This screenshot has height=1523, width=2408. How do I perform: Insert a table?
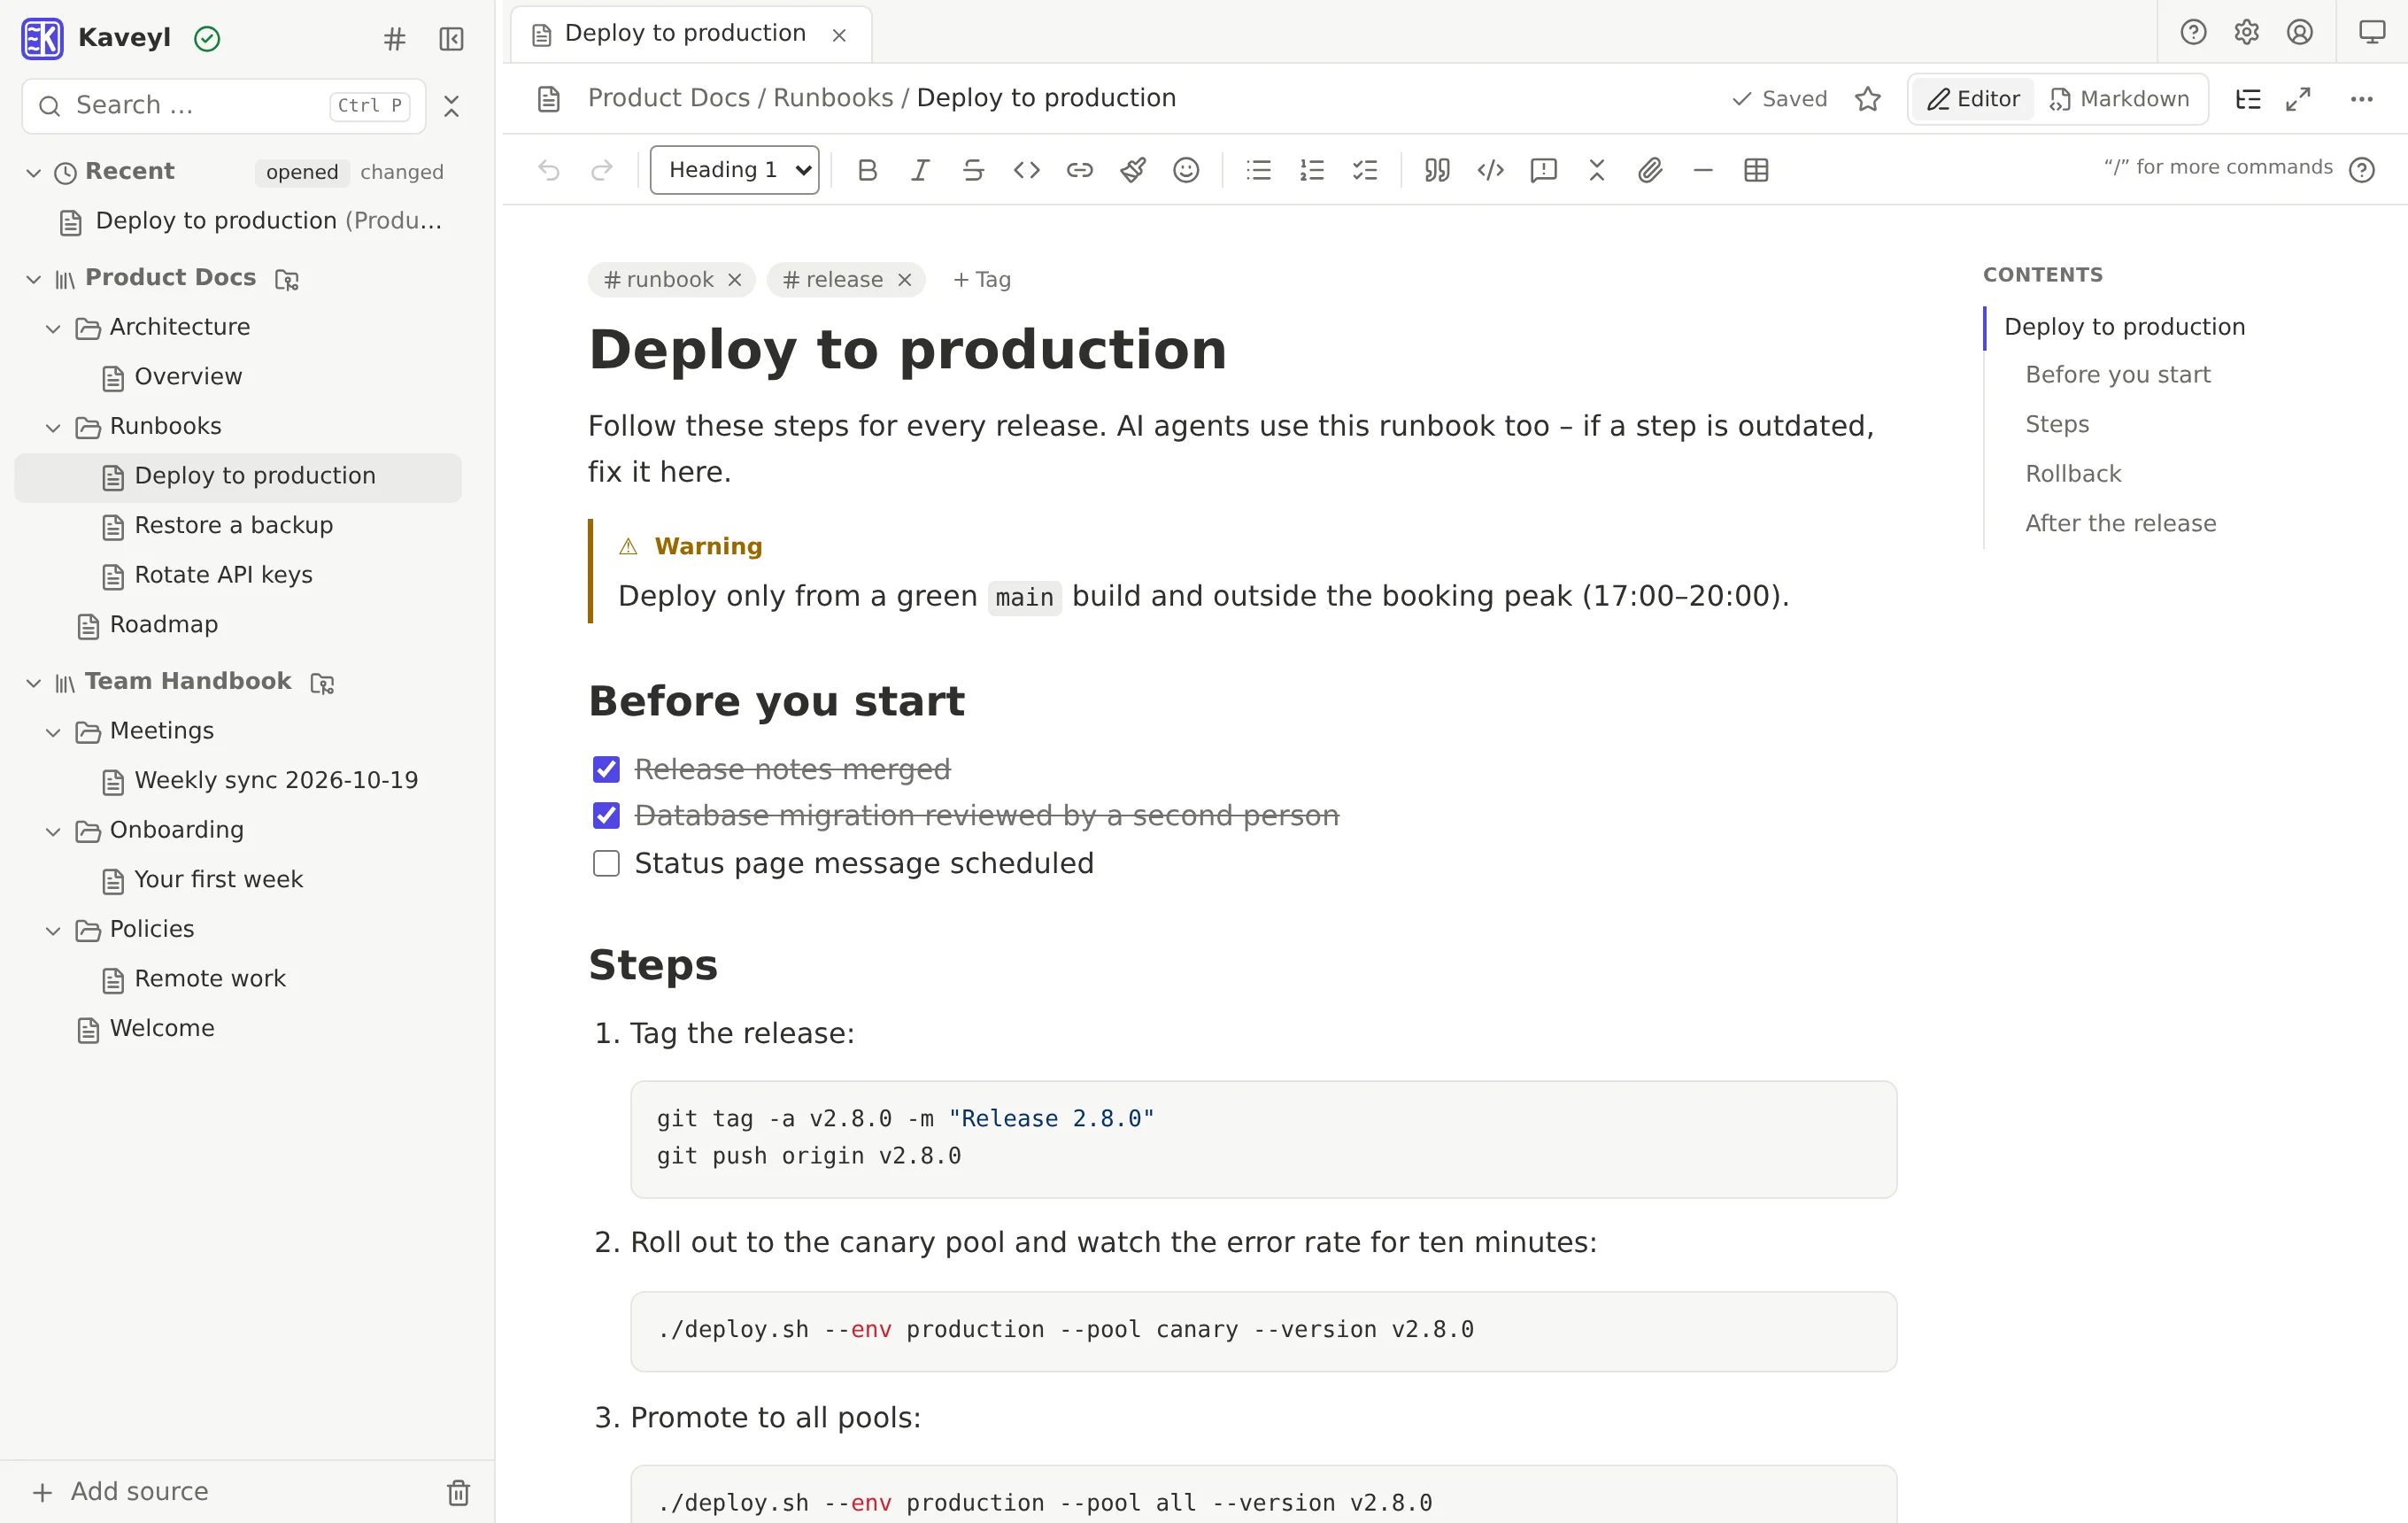click(1756, 170)
